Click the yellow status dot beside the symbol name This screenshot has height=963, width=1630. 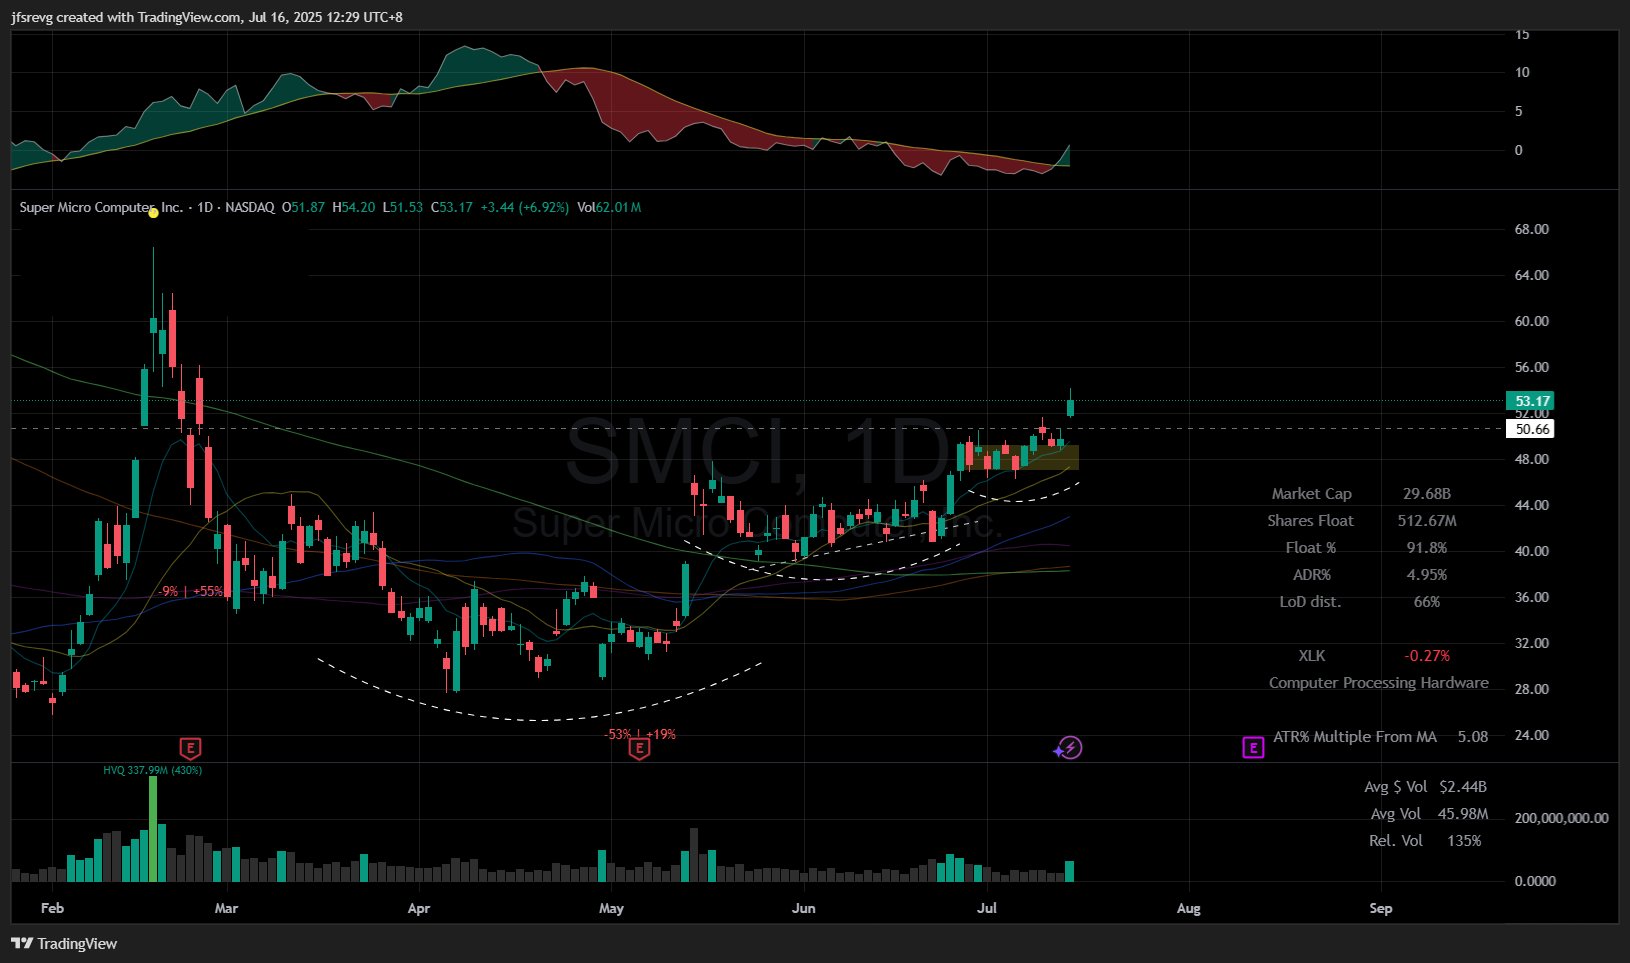point(153,212)
